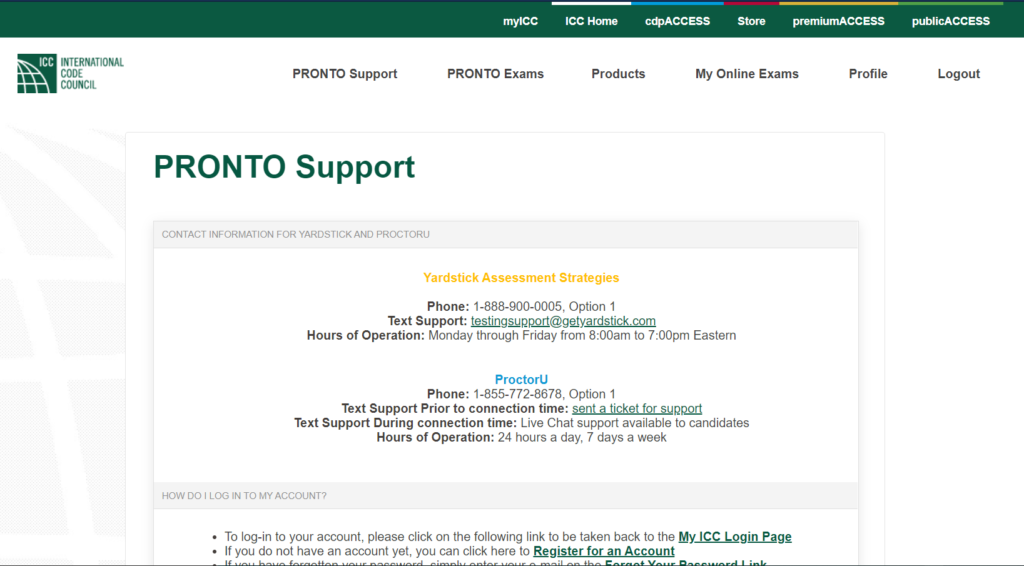
Task: Go to ICC Home in top bar
Action: click(591, 21)
